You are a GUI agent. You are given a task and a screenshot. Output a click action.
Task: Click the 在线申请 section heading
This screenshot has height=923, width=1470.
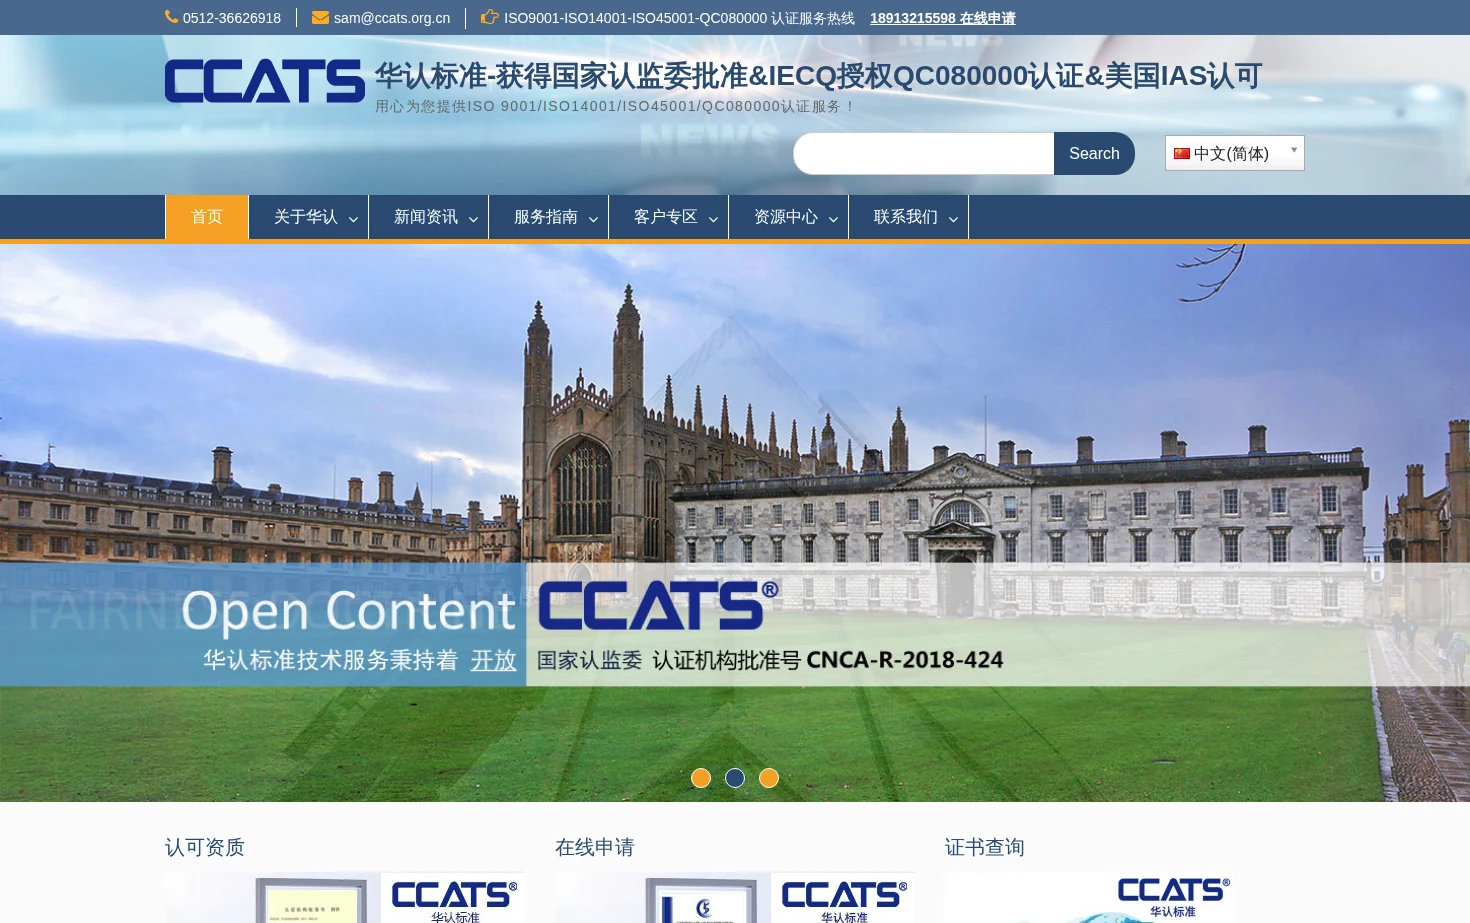pos(595,847)
